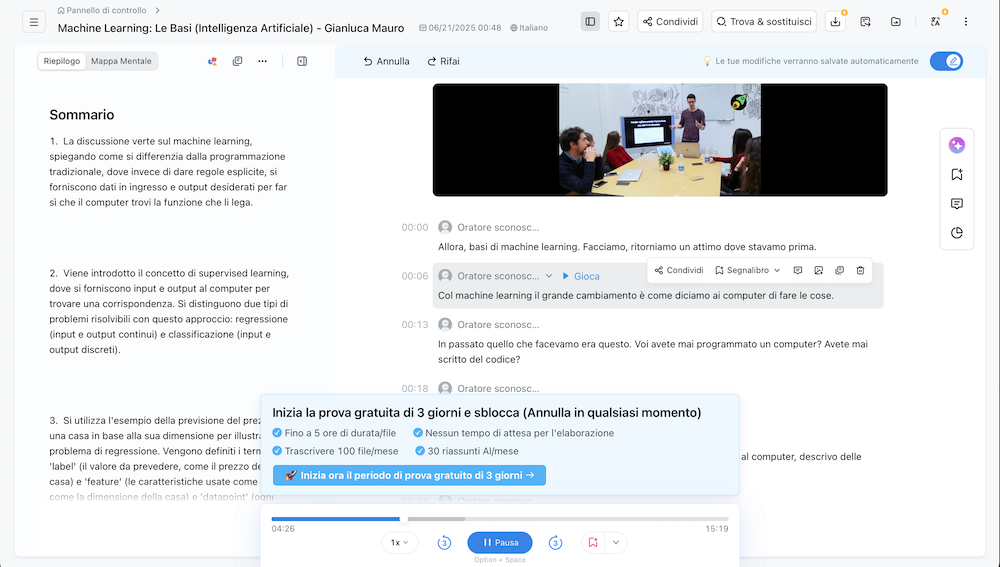Start the 3-day free trial
The height and width of the screenshot is (567, 1000).
(x=409, y=475)
